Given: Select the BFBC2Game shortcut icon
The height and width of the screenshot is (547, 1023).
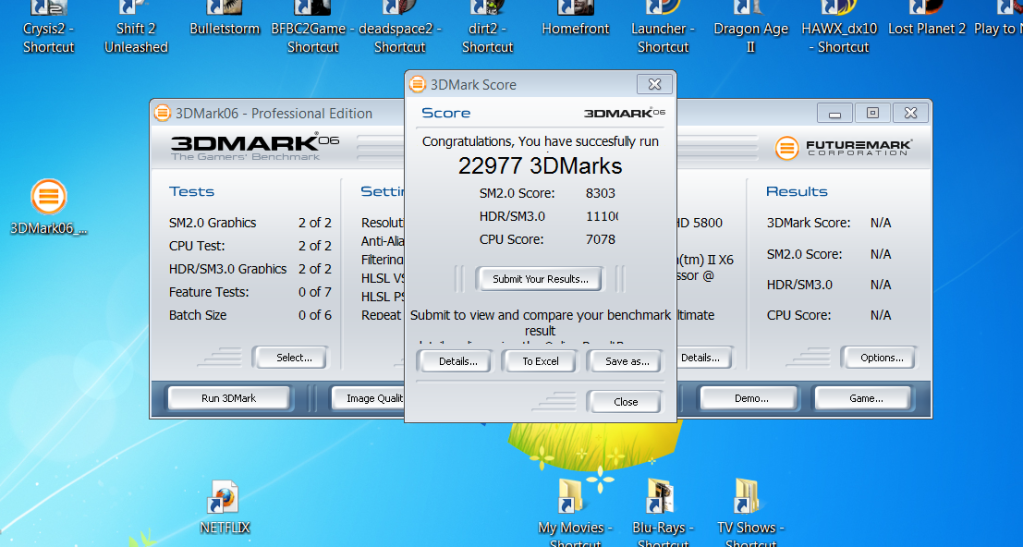Looking at the screenshot, I should [x=313, y=26].
